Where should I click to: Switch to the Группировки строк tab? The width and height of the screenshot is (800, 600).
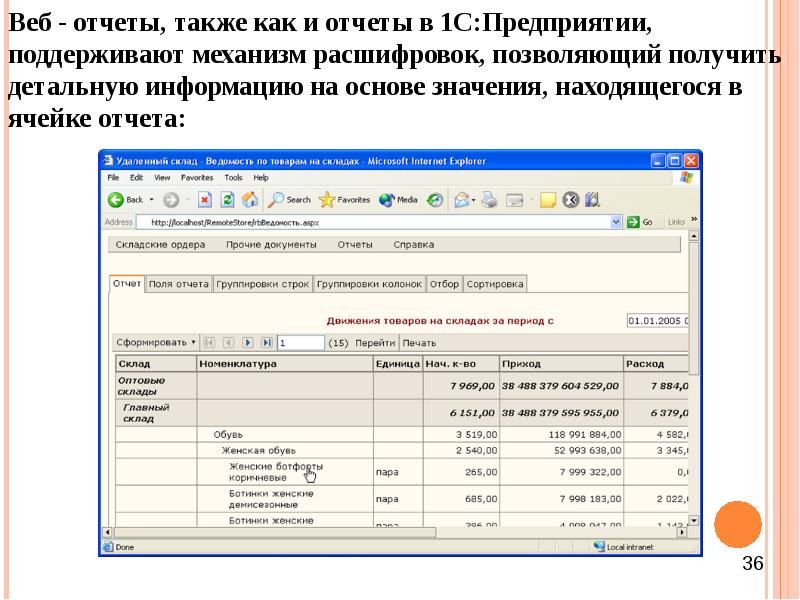[263, 284]
